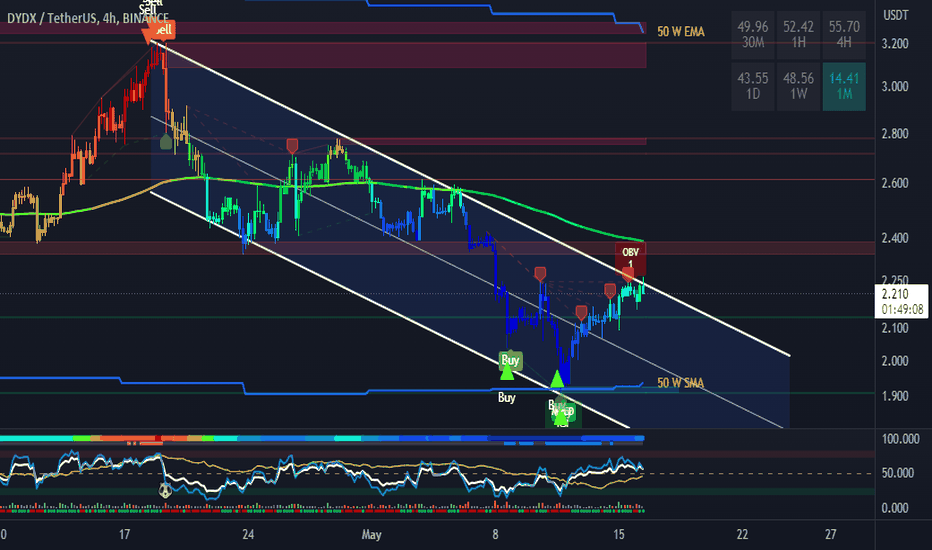Click the 3.000 price axis level
Viewport: 932px width, 550px height.
point(895,86)
